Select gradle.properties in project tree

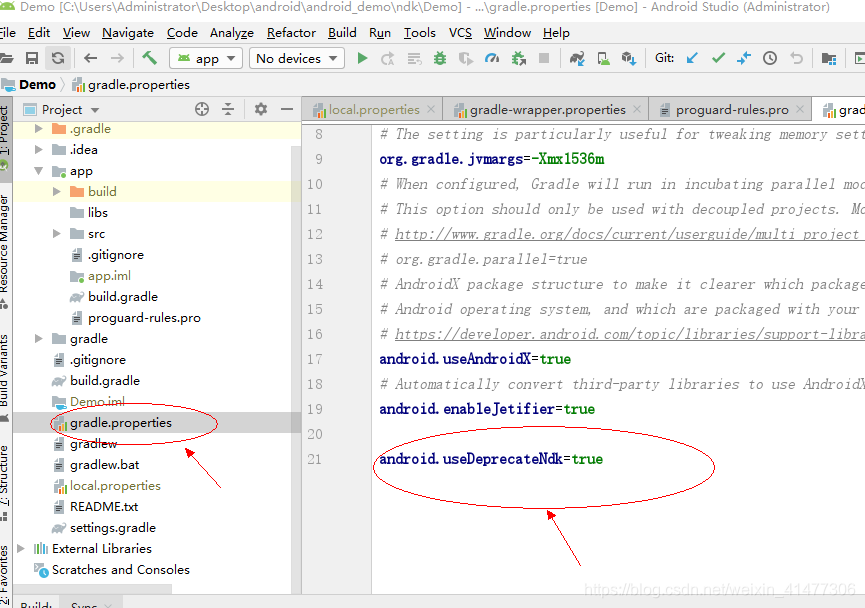121,423
